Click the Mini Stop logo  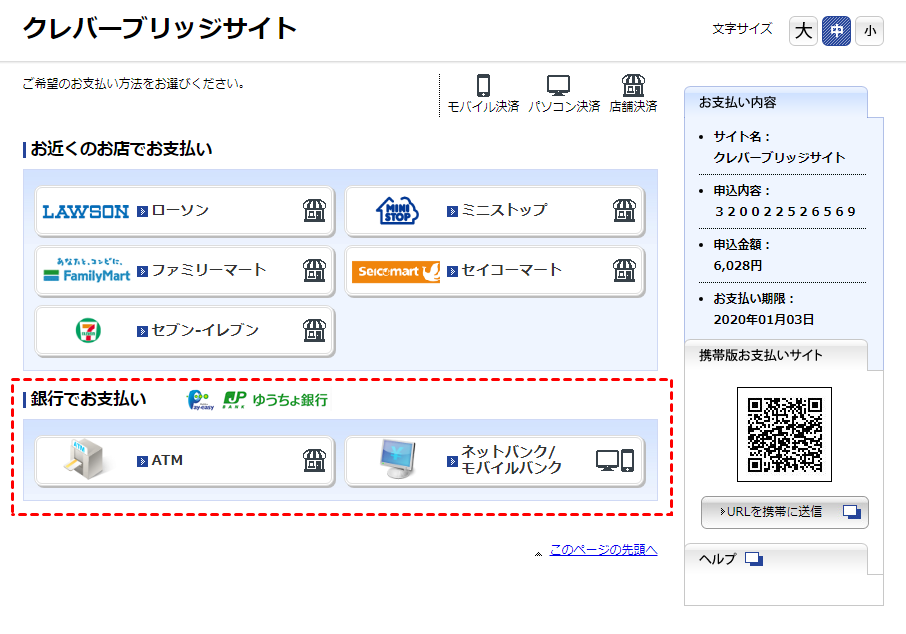(x=397, y=210)
